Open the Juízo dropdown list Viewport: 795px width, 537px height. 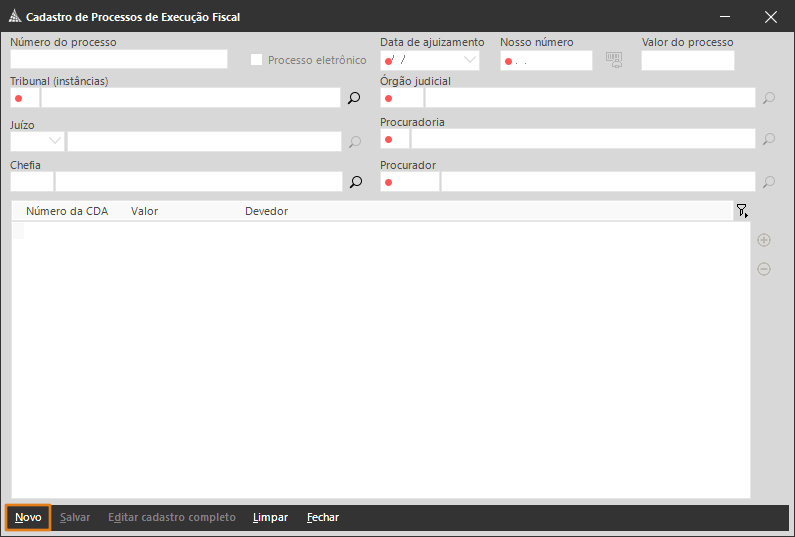54,141
